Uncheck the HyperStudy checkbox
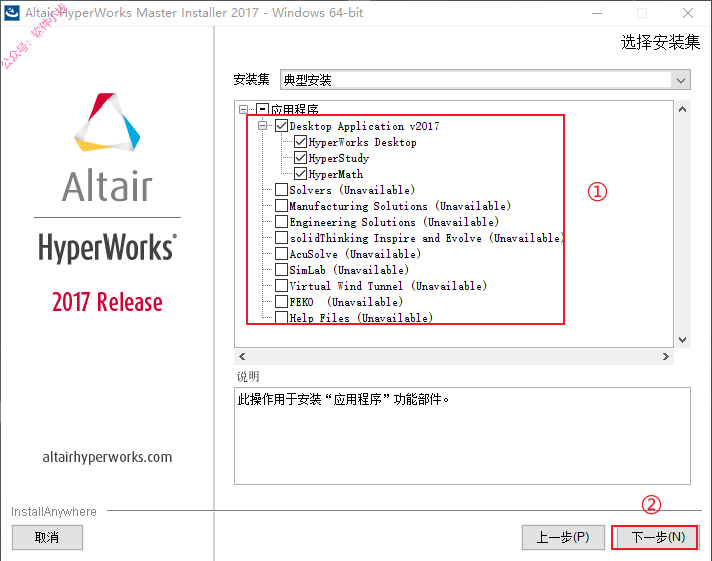 (x=301, y=158)
